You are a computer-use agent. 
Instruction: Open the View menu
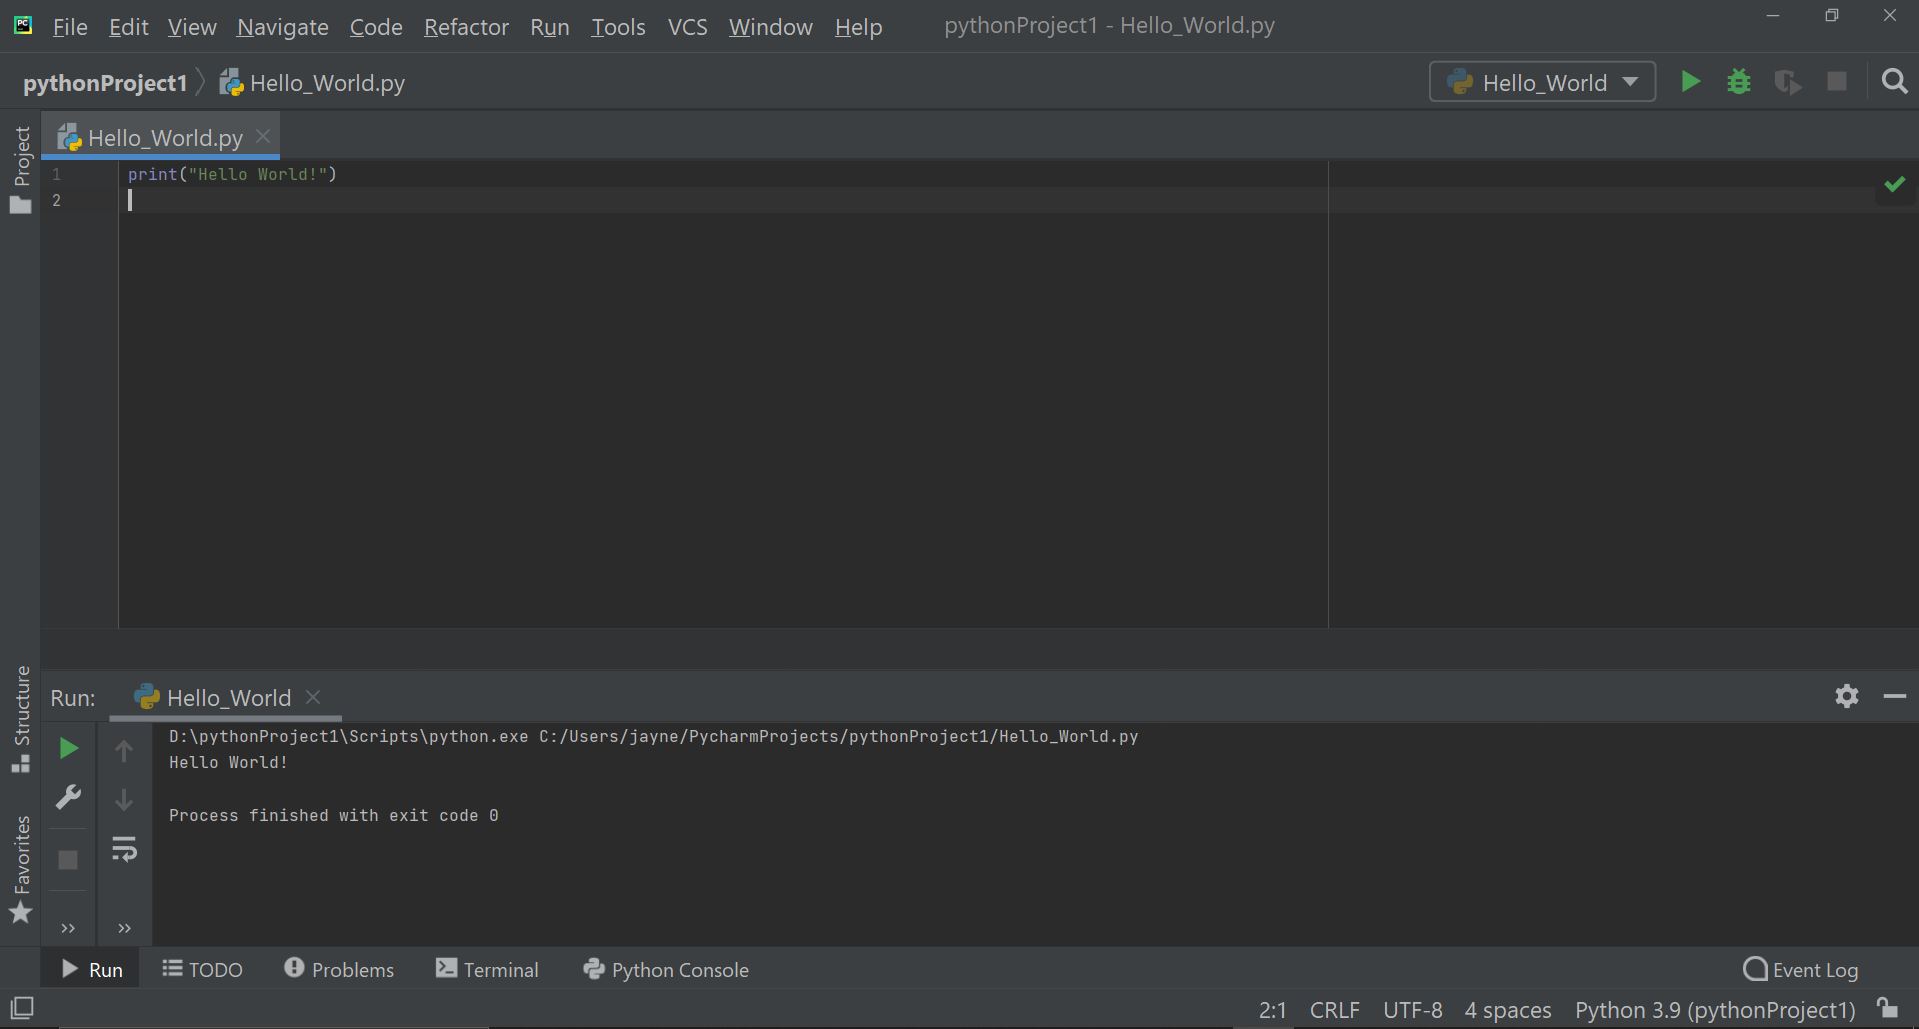pyautogui.click(x=192, y=27)
